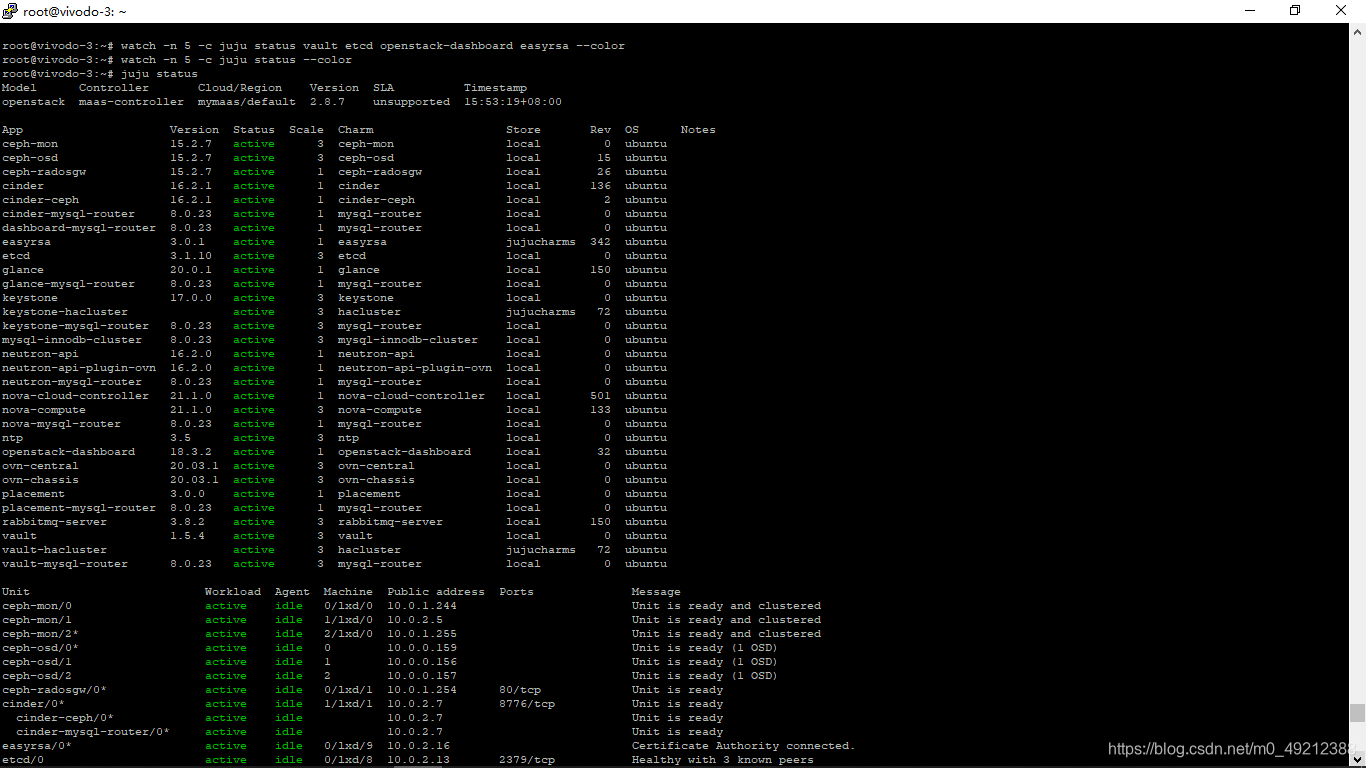Click version '17.0.0' of keystone
This screenshot has height=768, width=1366.
pos(191,298)
